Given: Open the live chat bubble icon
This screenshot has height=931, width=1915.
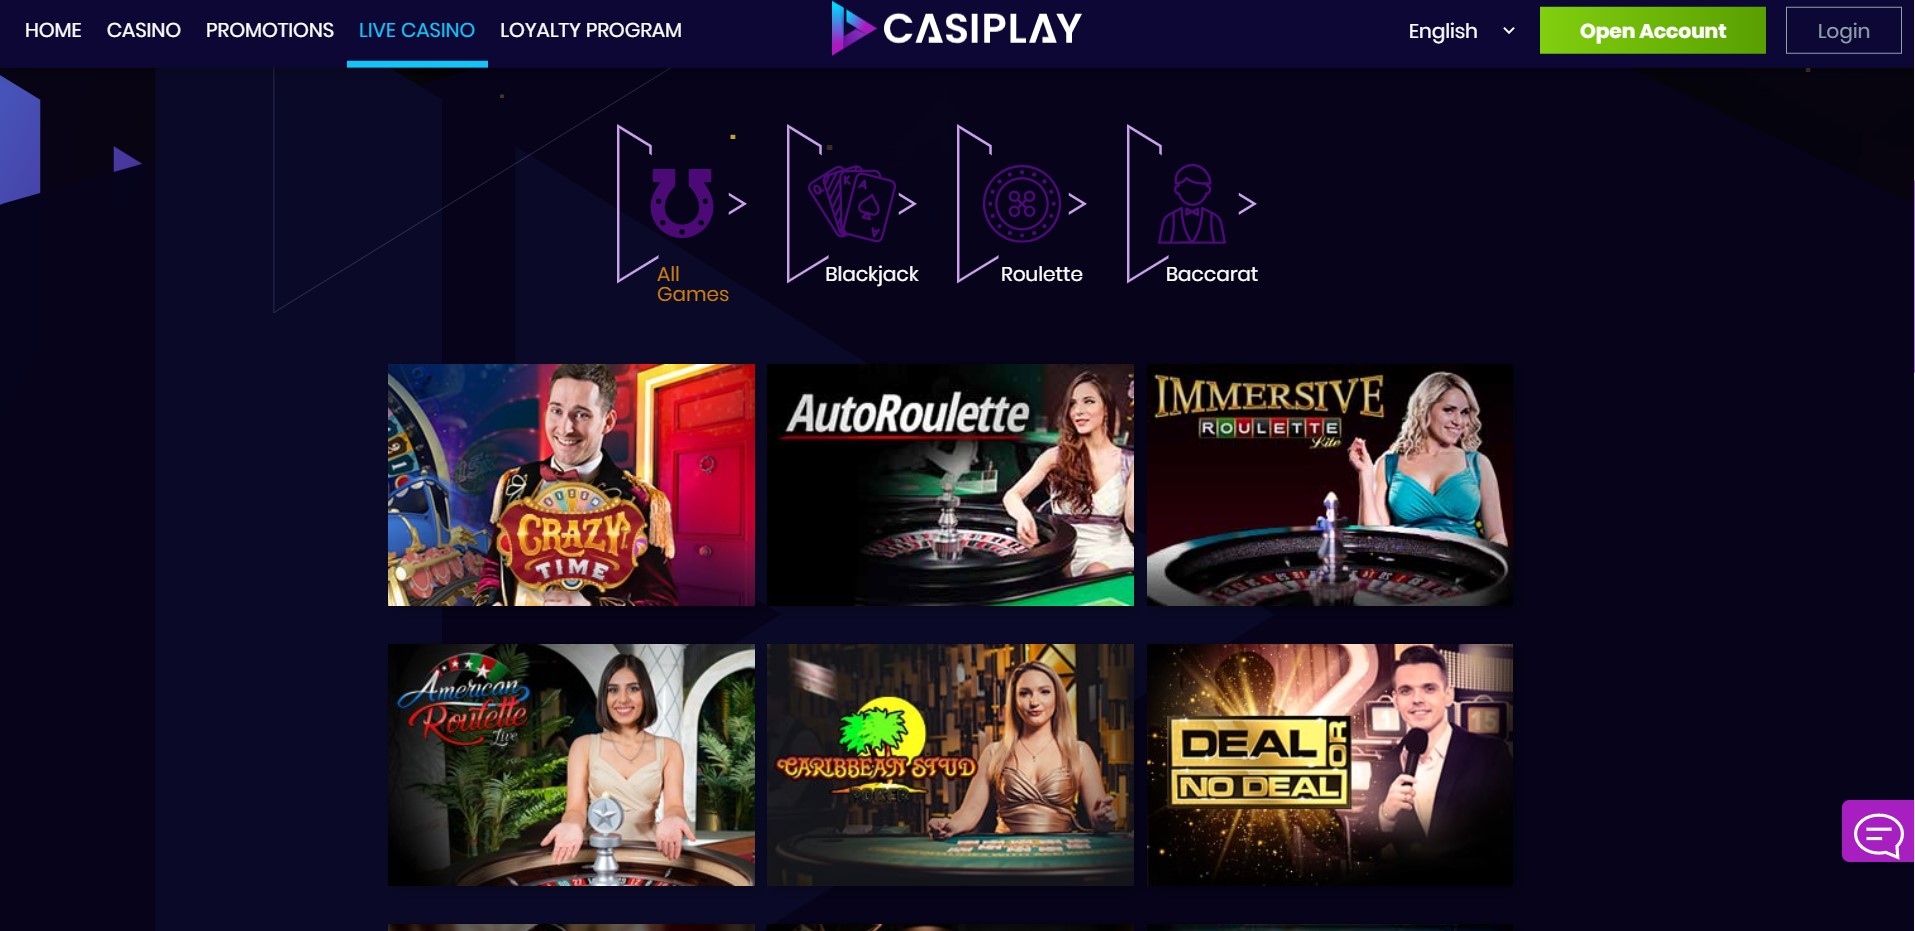Looking at the screenshot, I should 1878,831.
